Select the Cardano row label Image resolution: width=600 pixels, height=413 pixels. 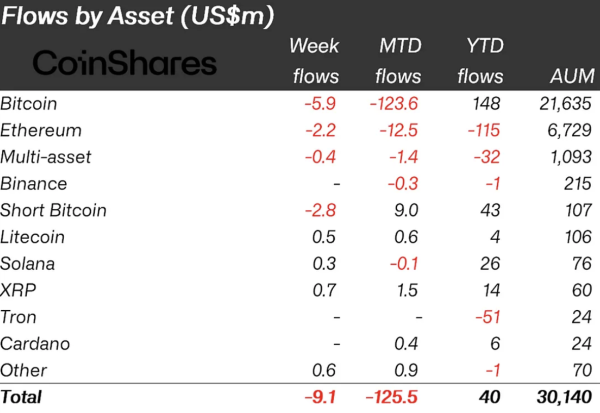pos(34,343)
